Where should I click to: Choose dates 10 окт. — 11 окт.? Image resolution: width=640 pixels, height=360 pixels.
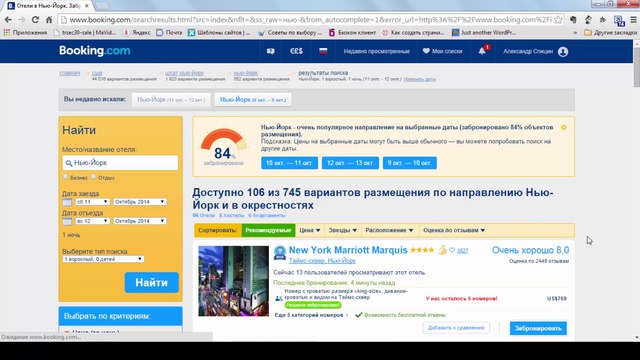(x=289, y=163)
